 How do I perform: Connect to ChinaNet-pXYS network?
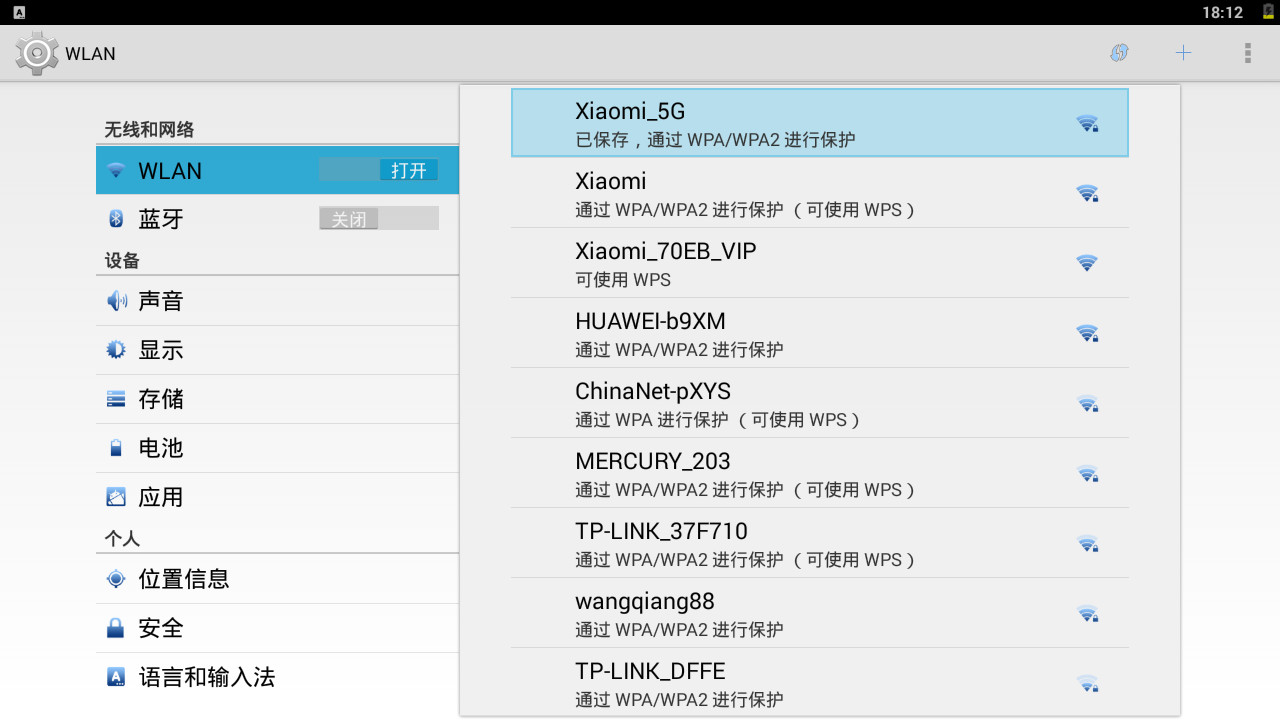[x=820, y=403]
